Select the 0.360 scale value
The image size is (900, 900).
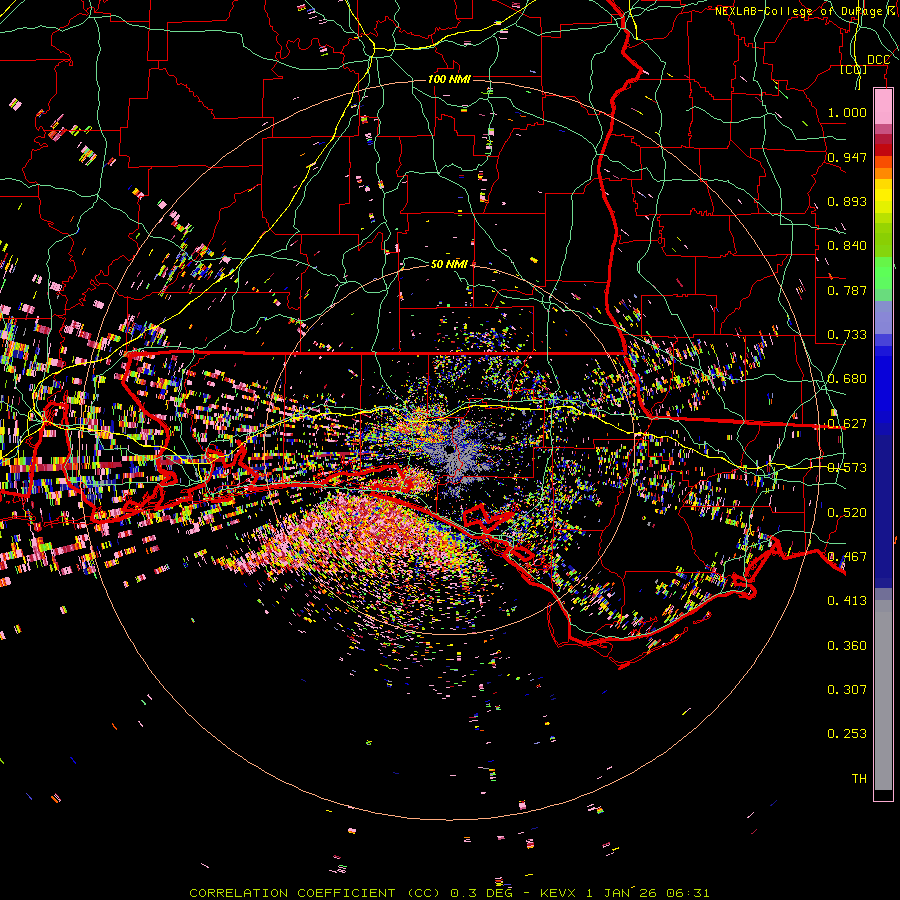pyautogui.click(x=847, y=646)
